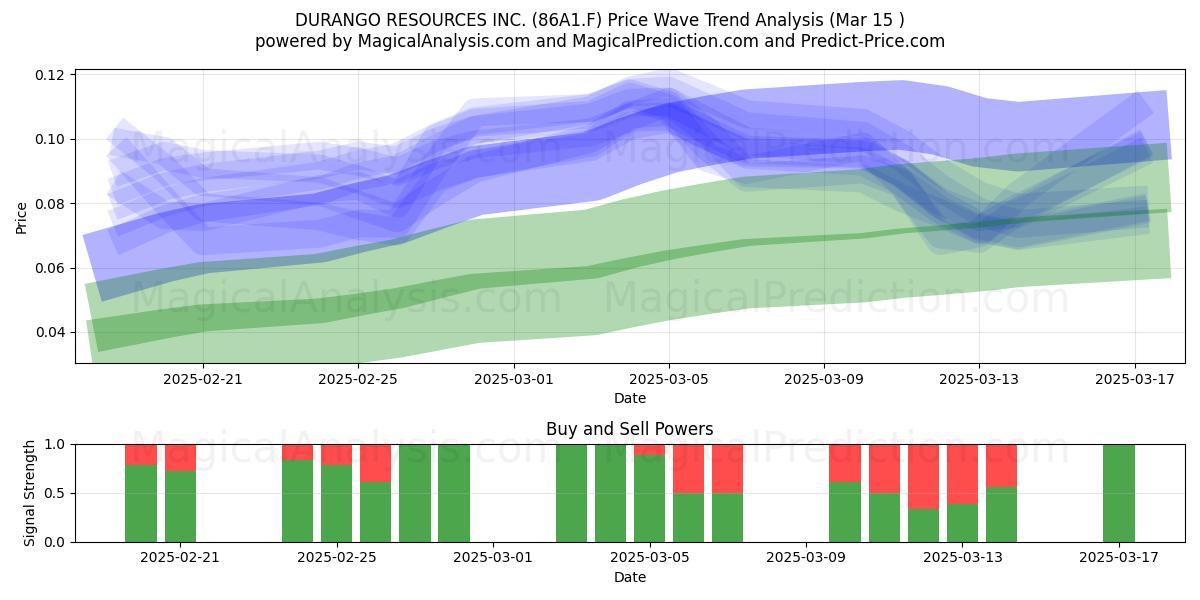Click the 'Date' label under the price chart

click(x=630, y=398)
